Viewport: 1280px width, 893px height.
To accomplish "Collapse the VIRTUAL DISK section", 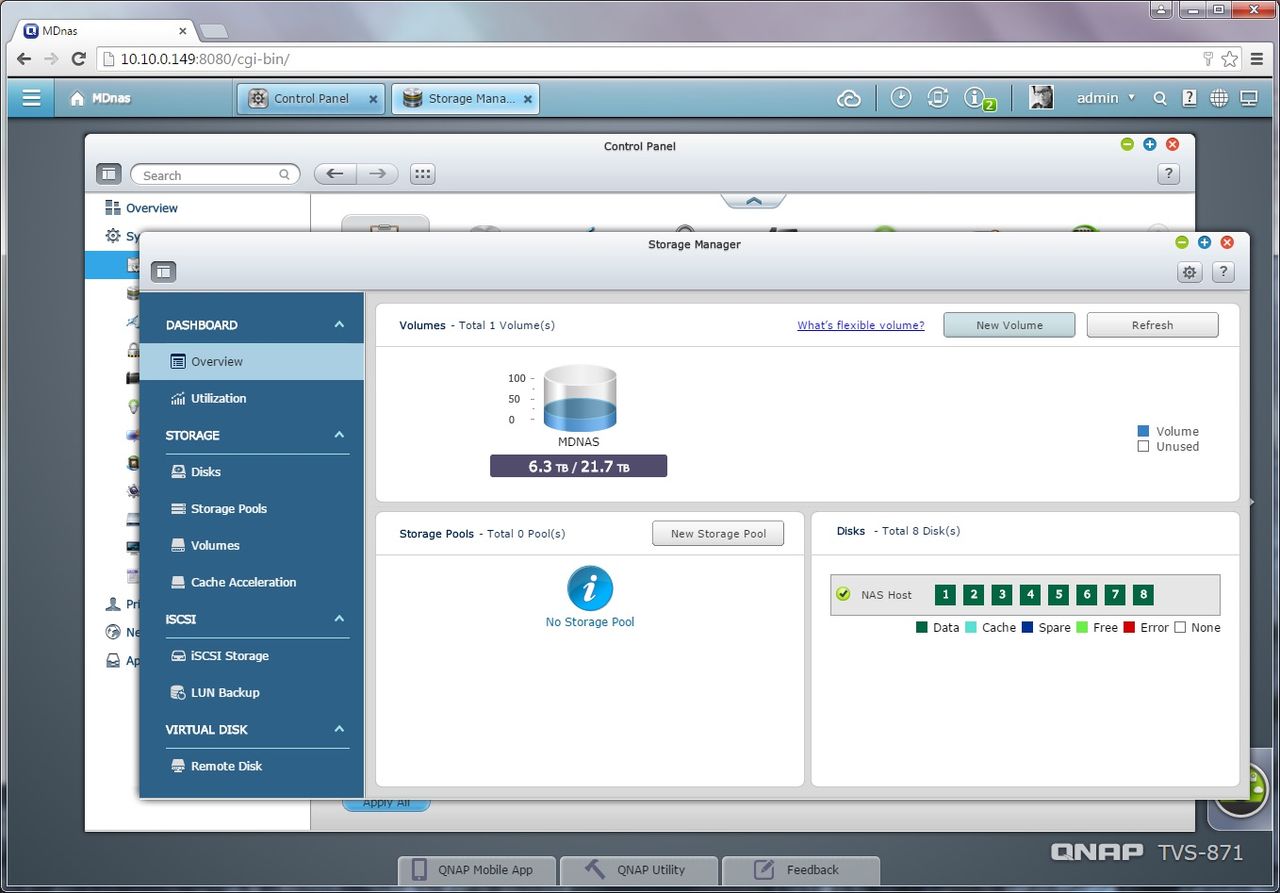I will pyautogui.click(x=339, y=729).
